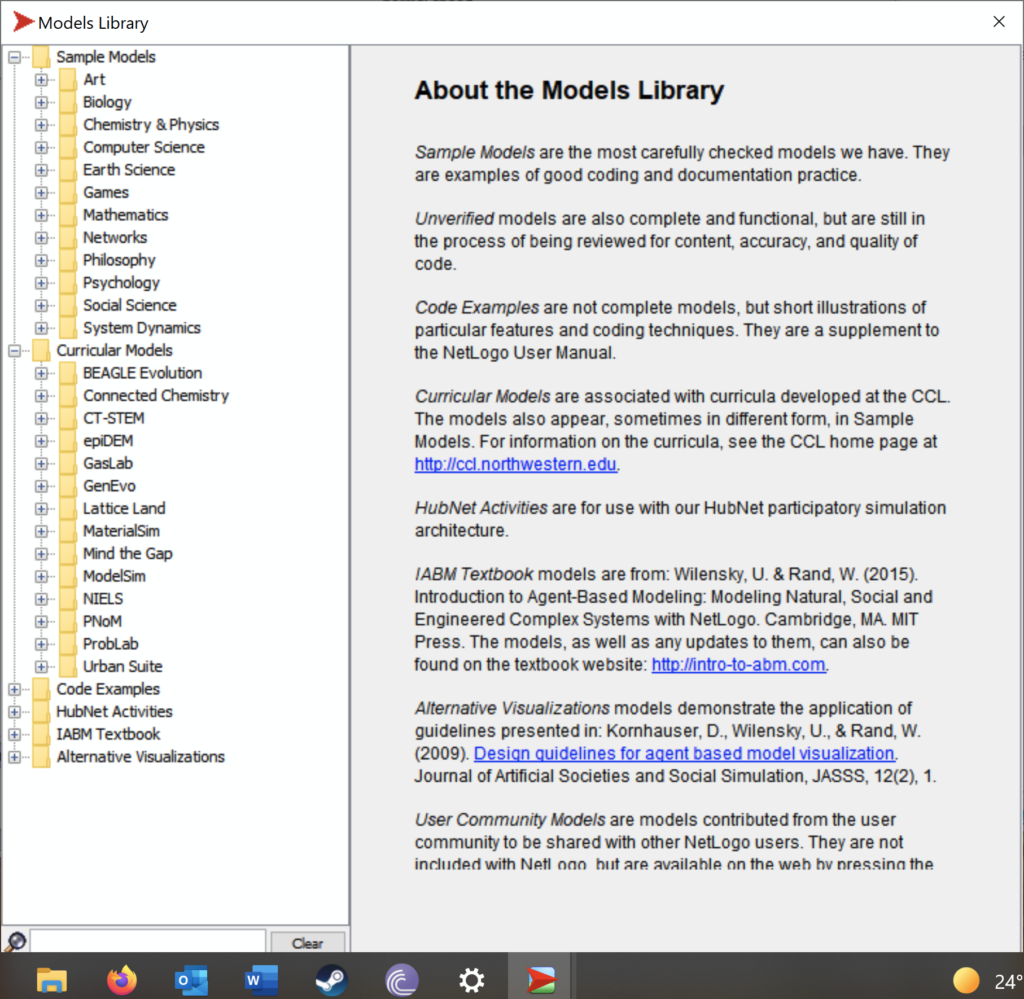
Task: Expand the Alternative Visualizations folder
Action: click(x=14, y=757)
